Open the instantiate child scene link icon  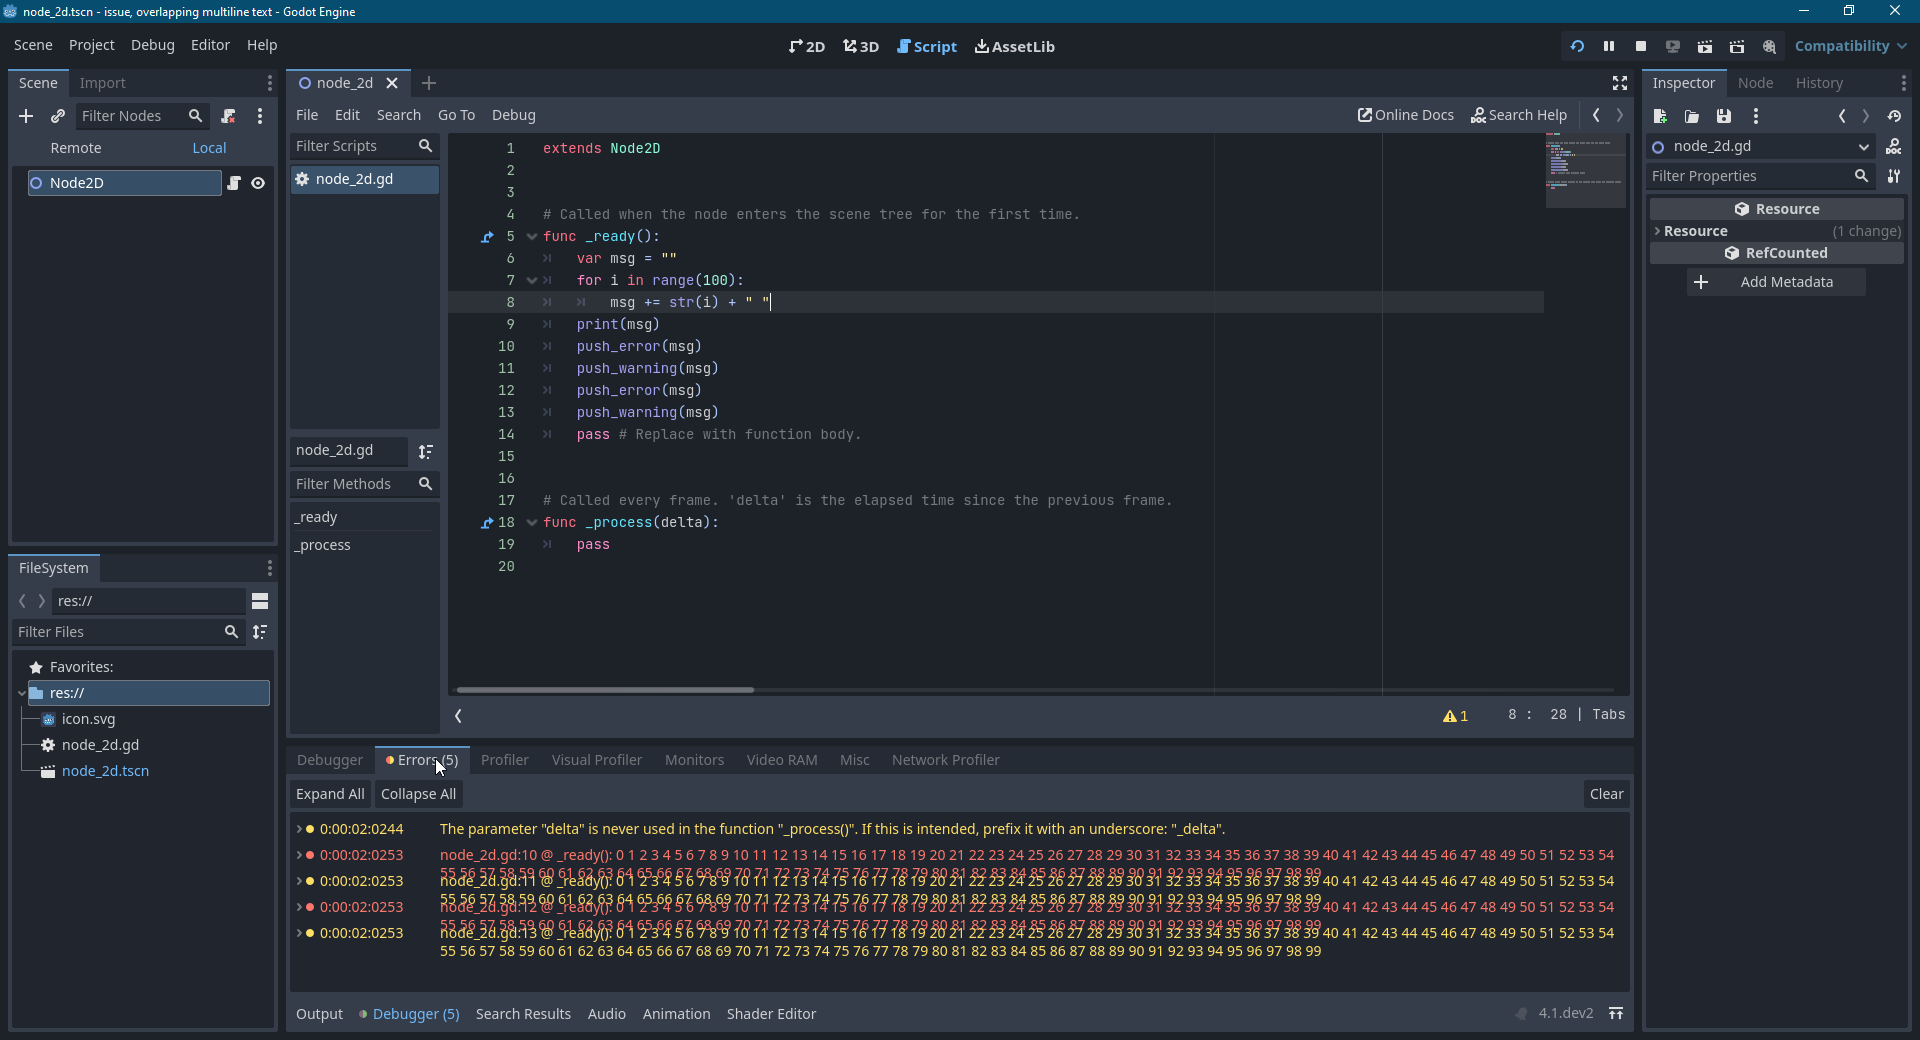point(58,116)
